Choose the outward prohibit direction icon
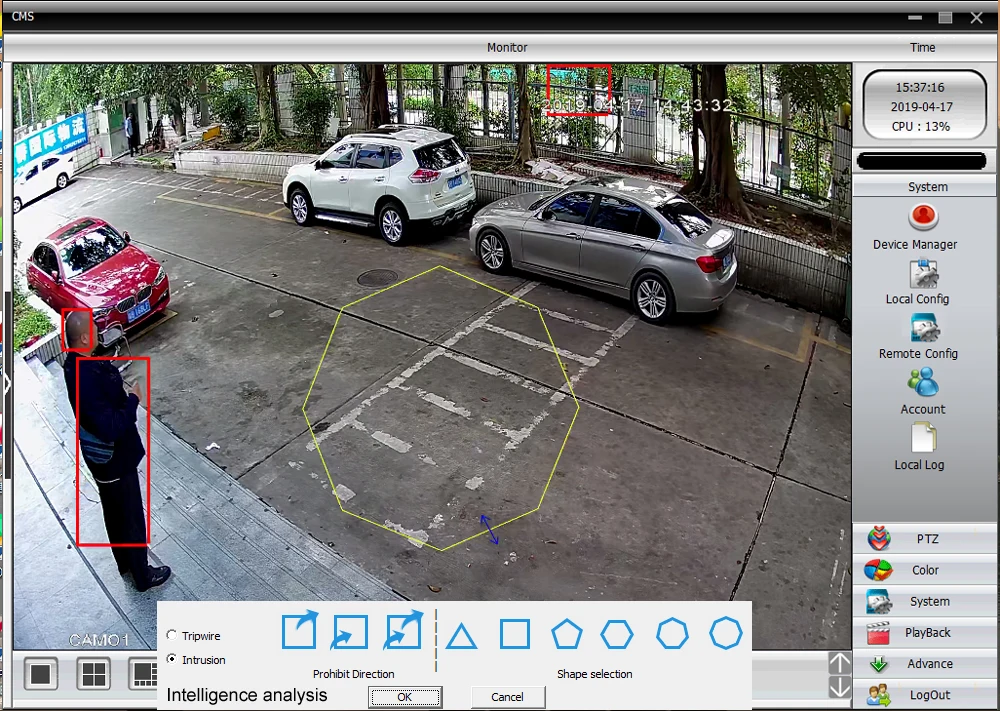Viewport: 1000px width, 711px height. (299, 630)
